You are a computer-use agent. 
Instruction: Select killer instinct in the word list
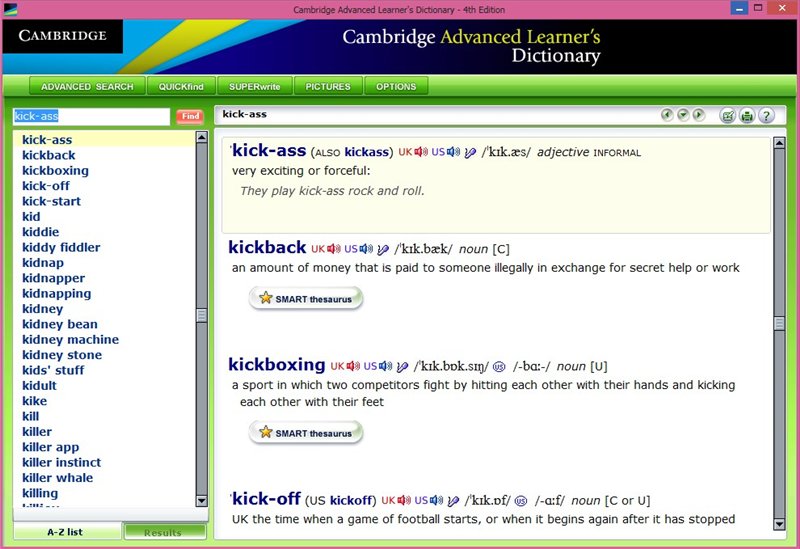pyautogui.click(x=61, y=462)
